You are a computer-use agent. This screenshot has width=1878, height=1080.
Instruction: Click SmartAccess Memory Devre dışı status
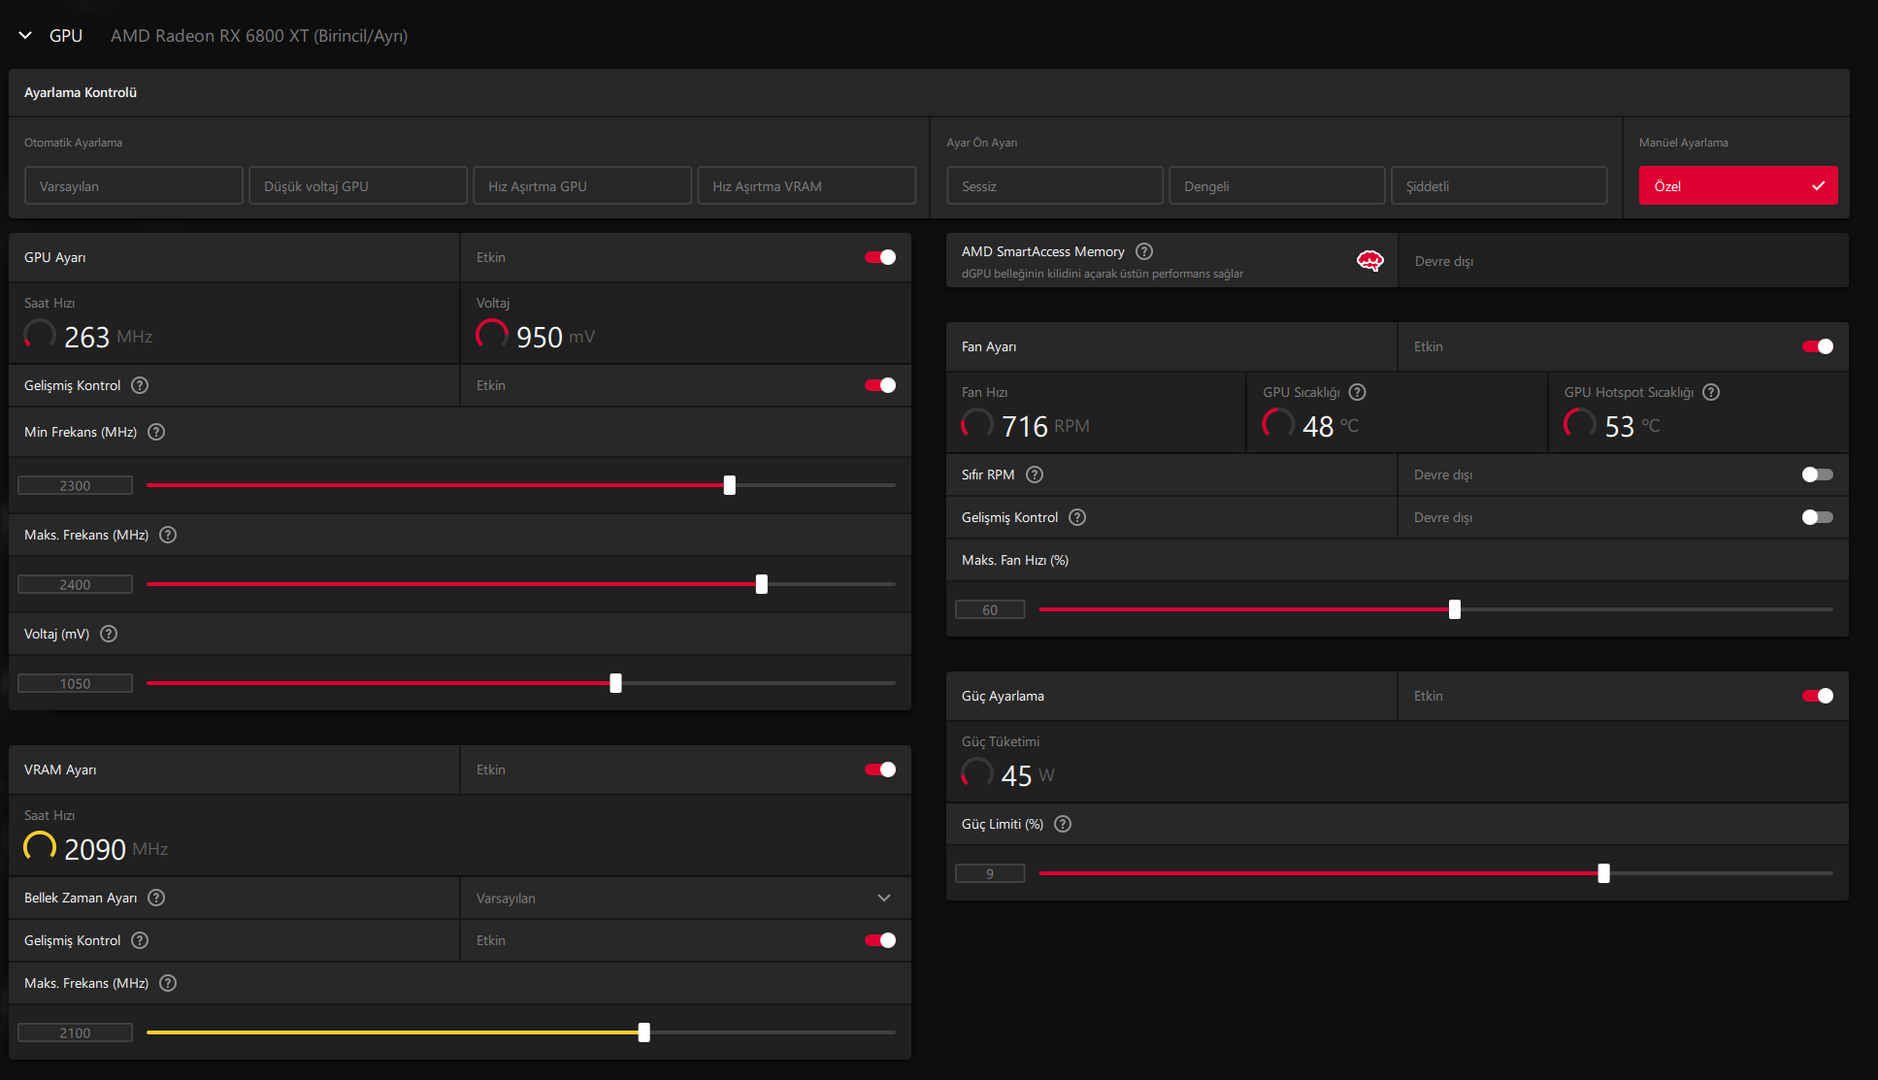pyautogui.click(x=1444, y=261)
